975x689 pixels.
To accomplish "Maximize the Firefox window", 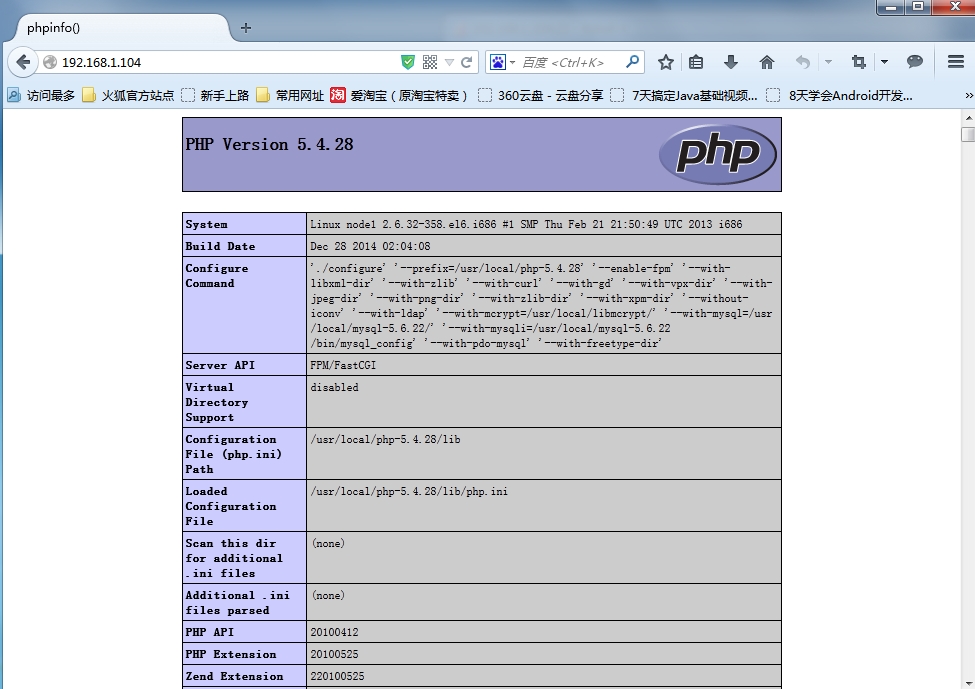I will pyautogui.click(x=918, y=6).
